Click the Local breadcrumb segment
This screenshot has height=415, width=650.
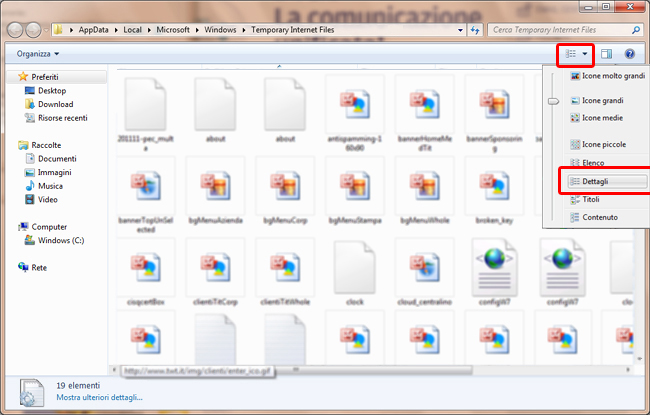(x=132, y=30)
